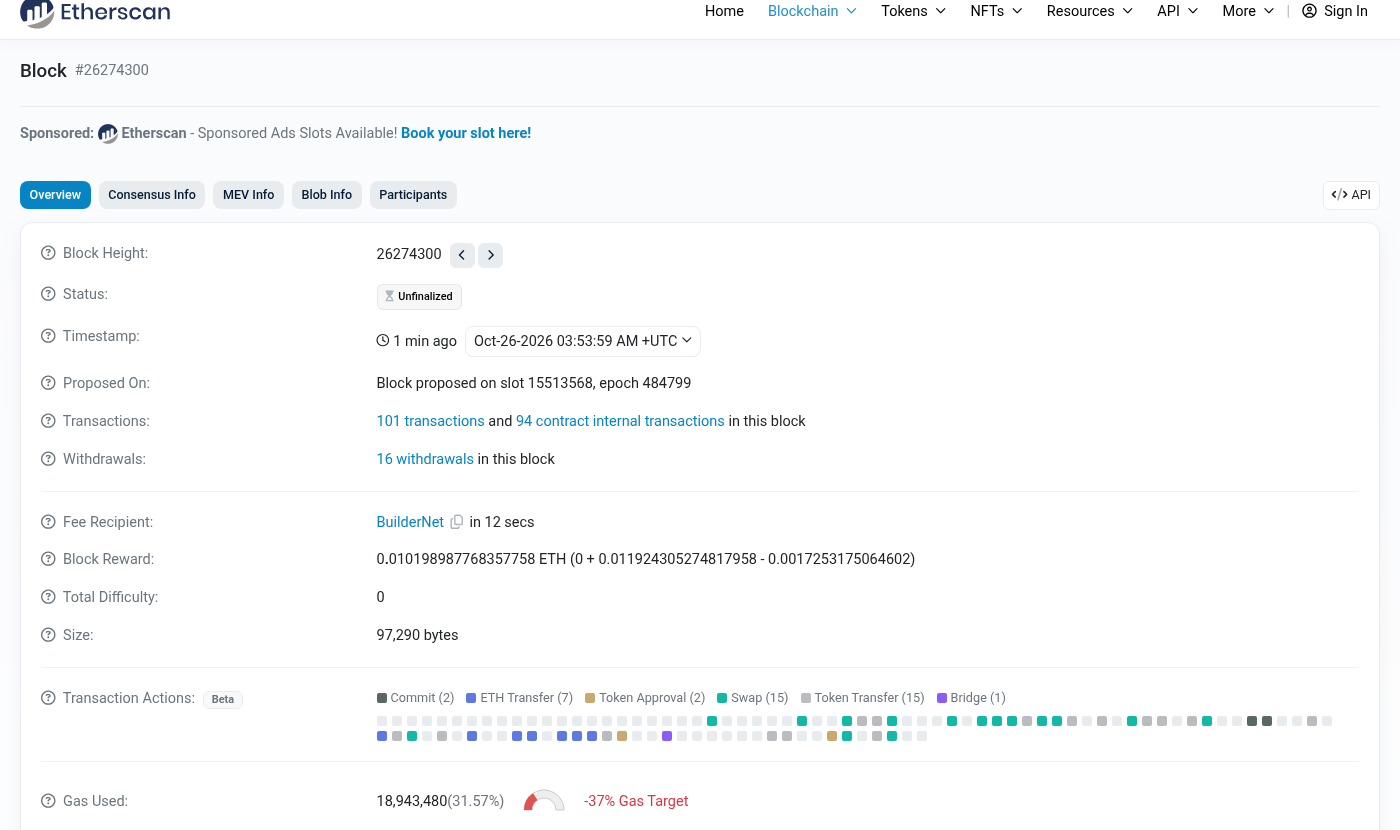Click the Book your slot here link

pos(466,133)
